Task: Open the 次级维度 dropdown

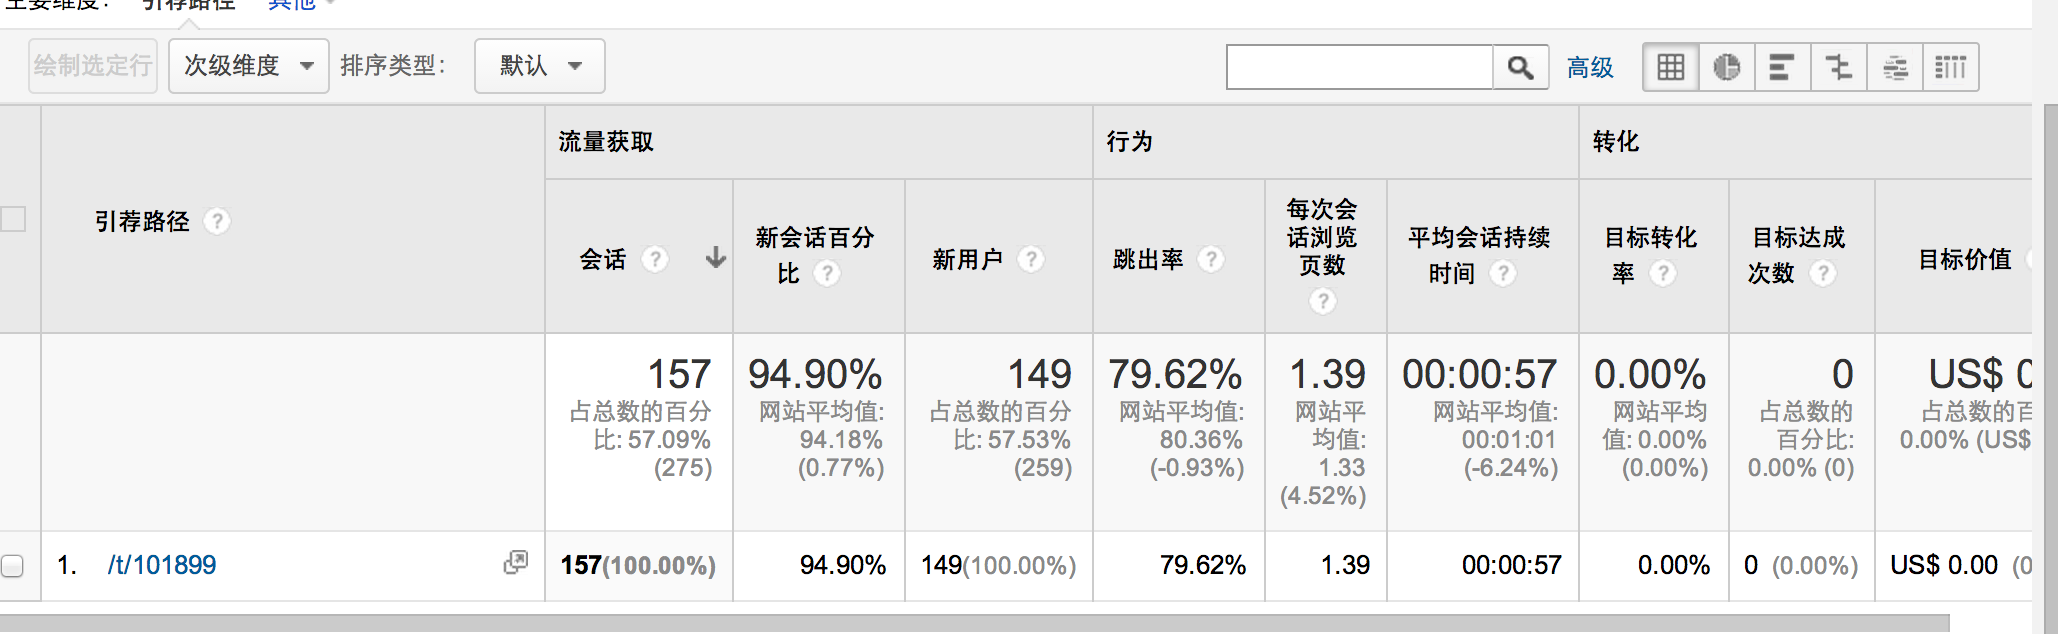Action: (248, 66)
